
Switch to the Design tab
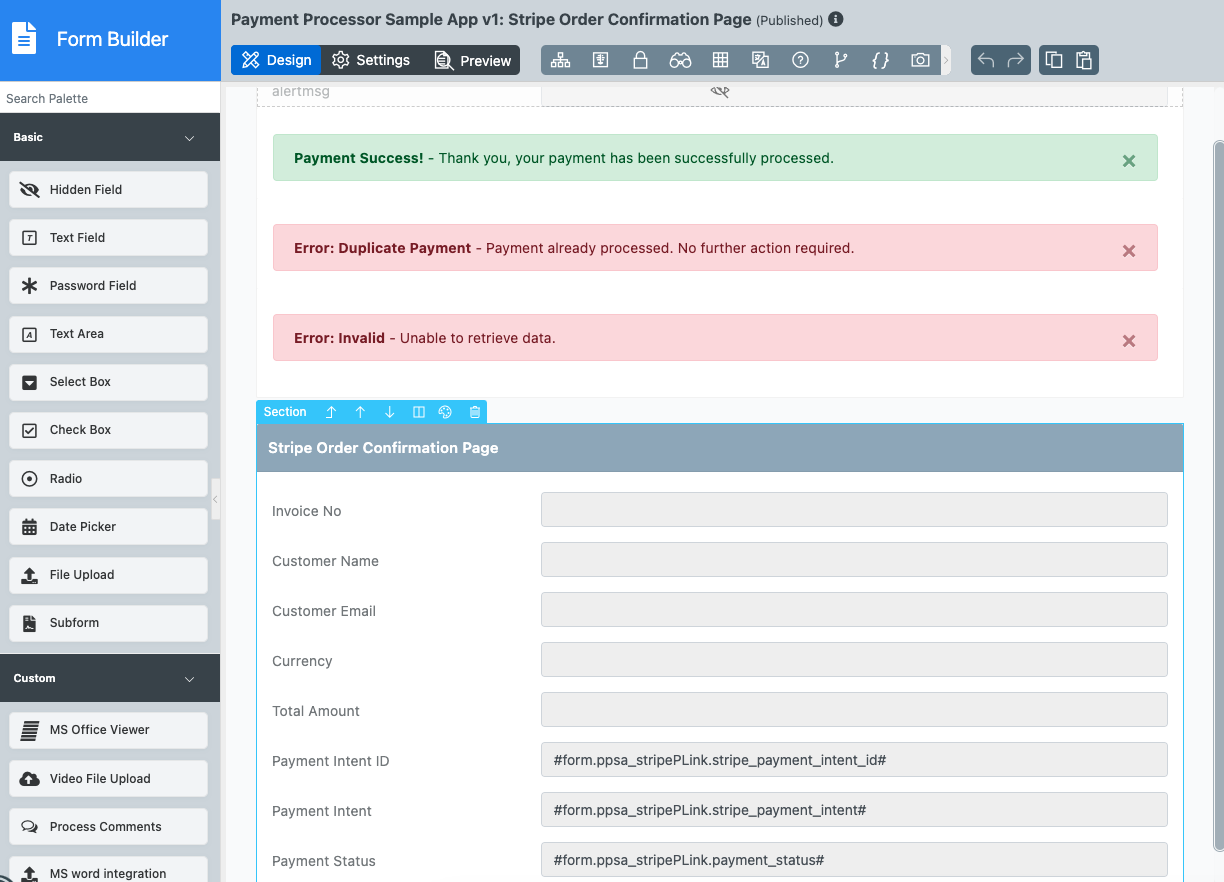click(x=276, y=60)
